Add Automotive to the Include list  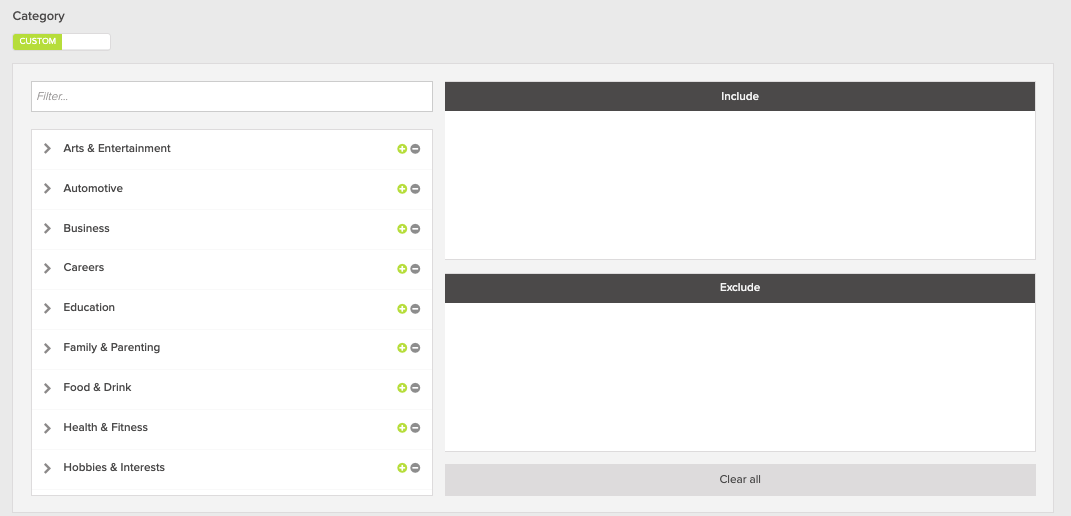pos(402,189)
